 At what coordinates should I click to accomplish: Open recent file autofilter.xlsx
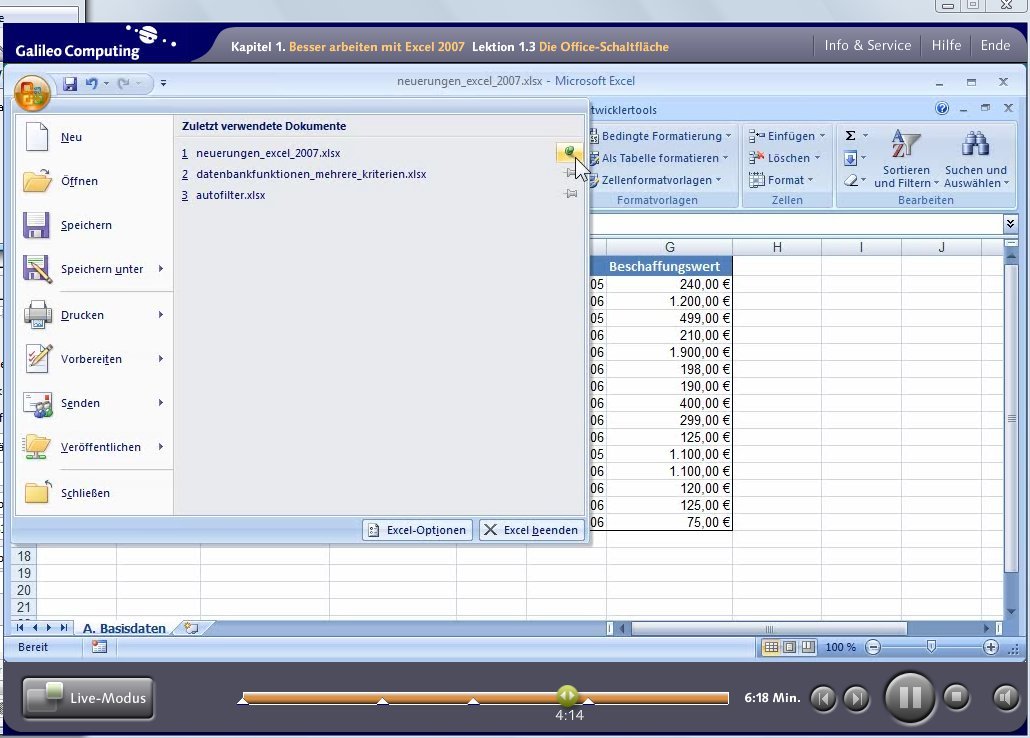click(231, 195)
